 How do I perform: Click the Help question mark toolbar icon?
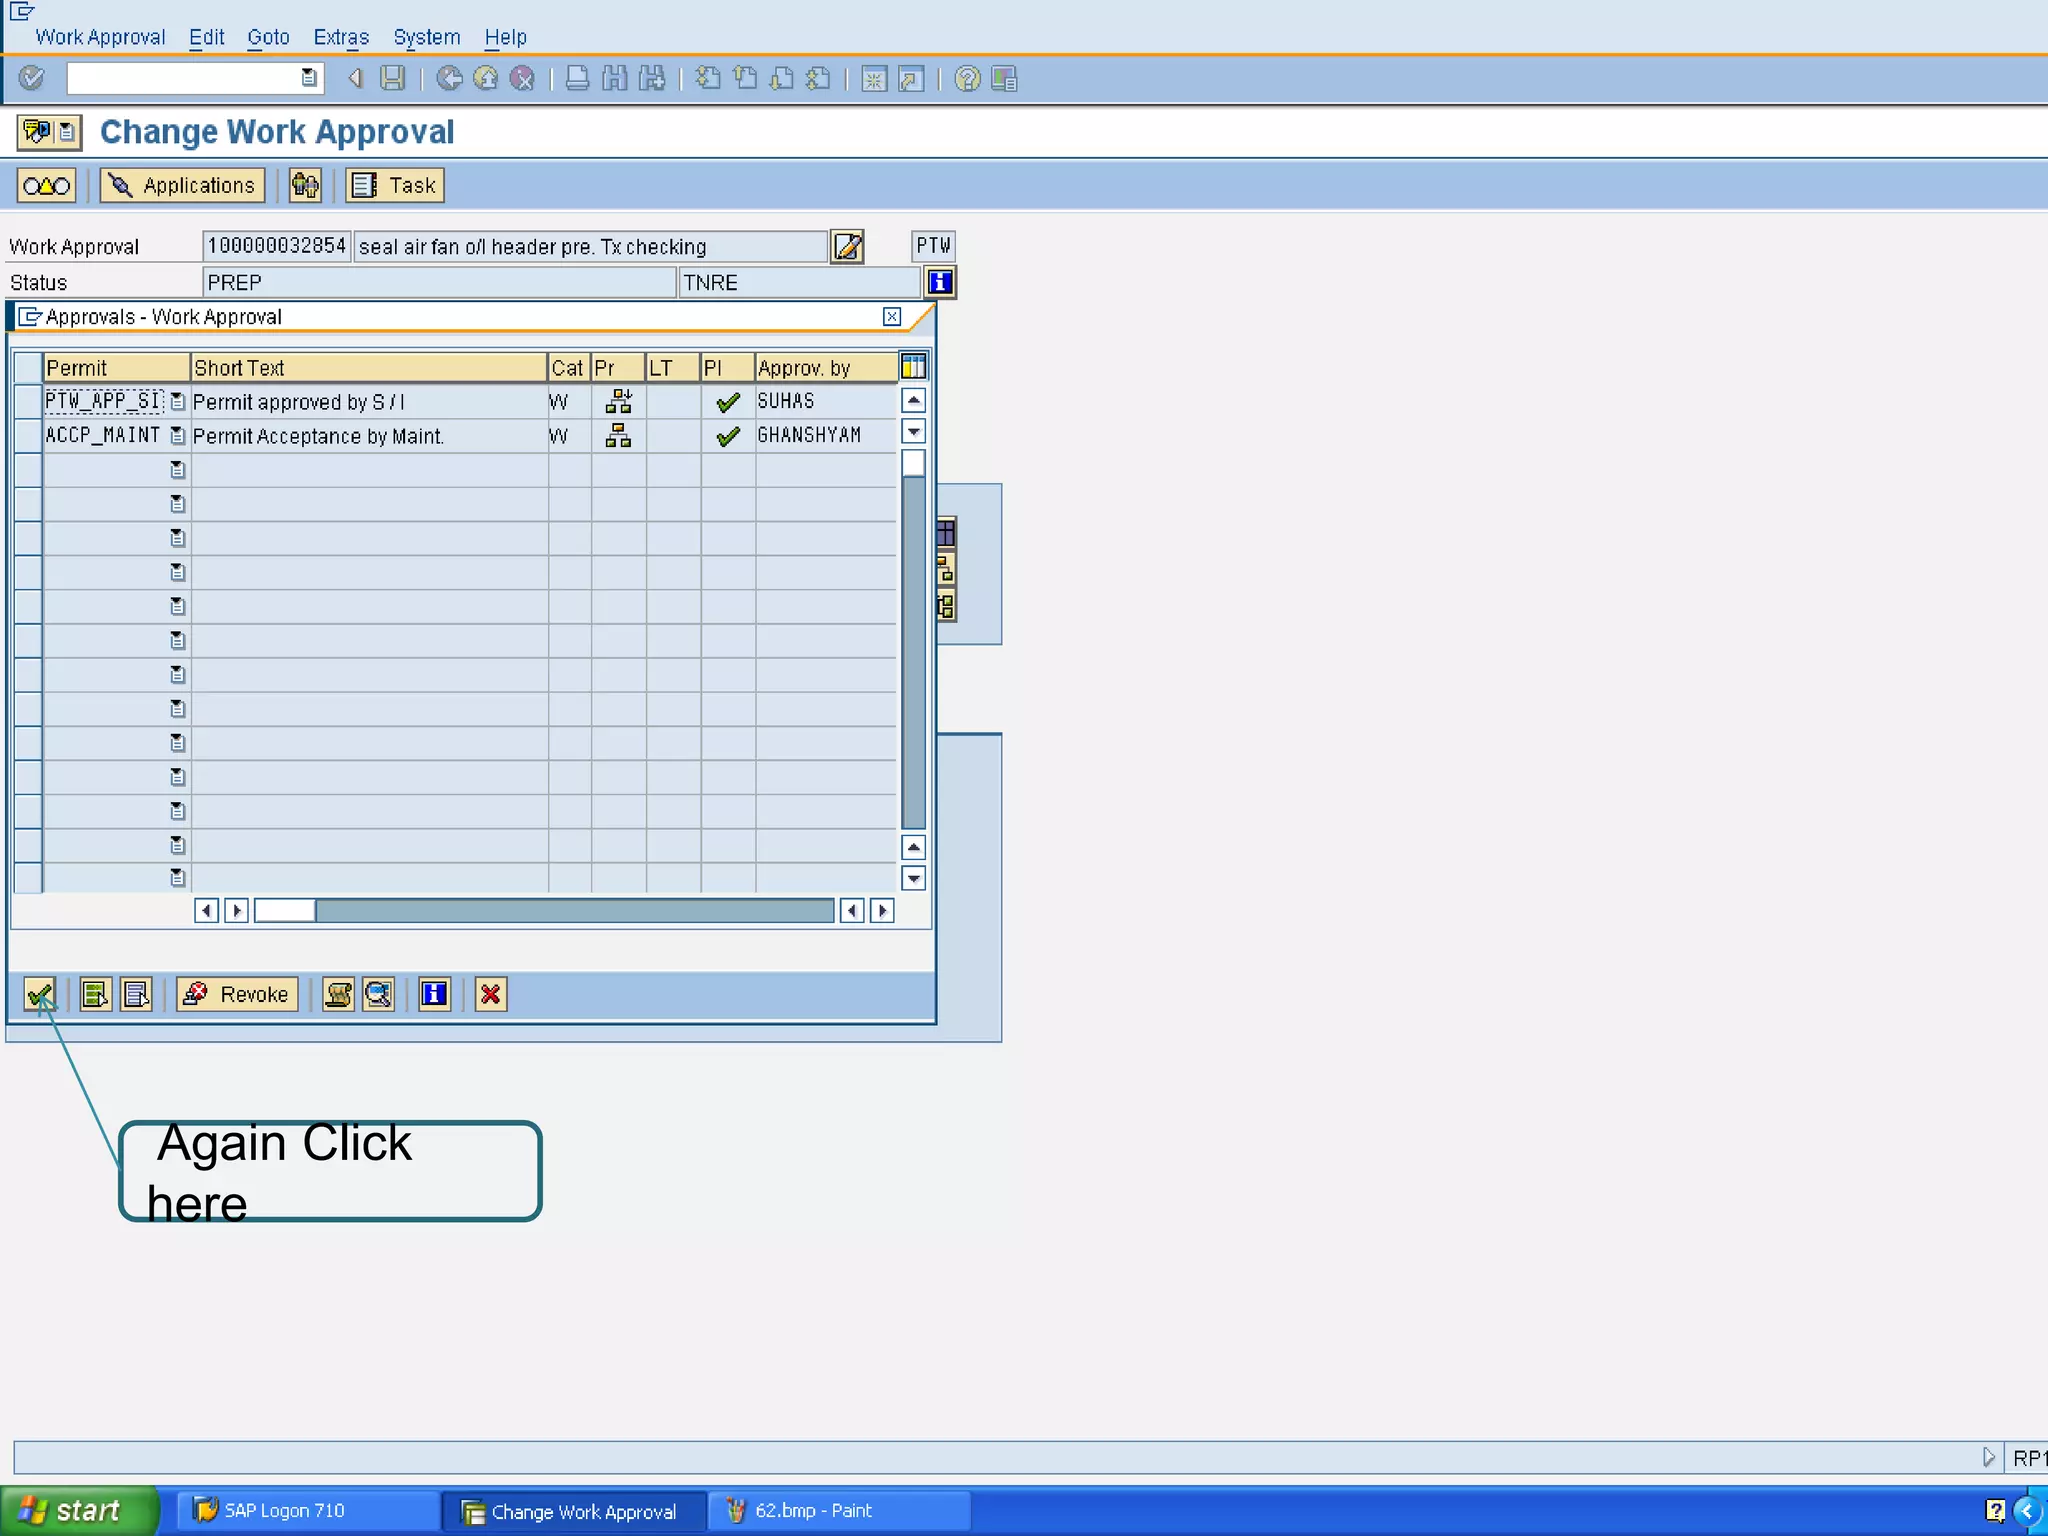(967, 78)
